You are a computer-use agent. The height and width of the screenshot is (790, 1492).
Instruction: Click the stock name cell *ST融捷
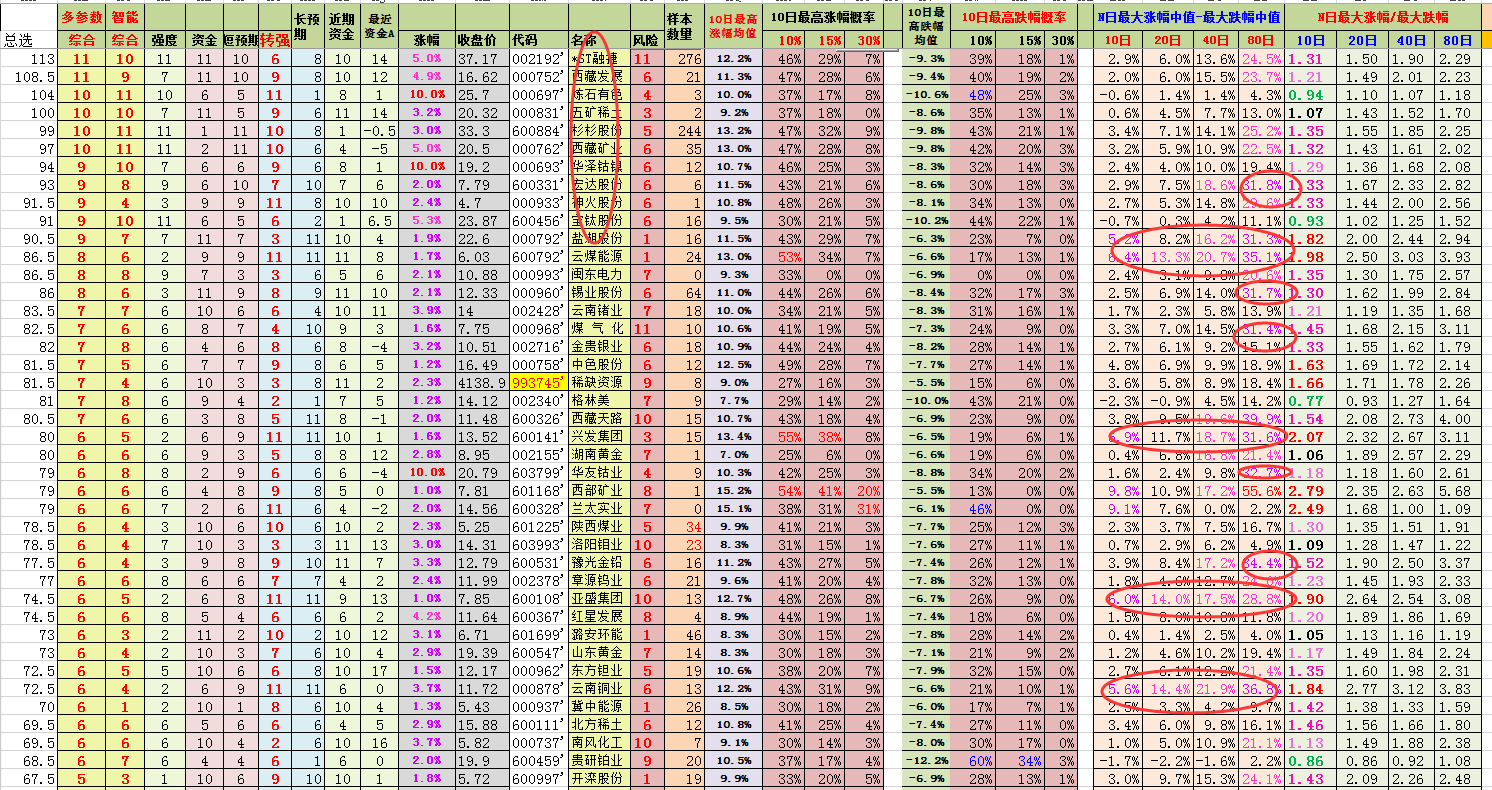coord(598,59)
